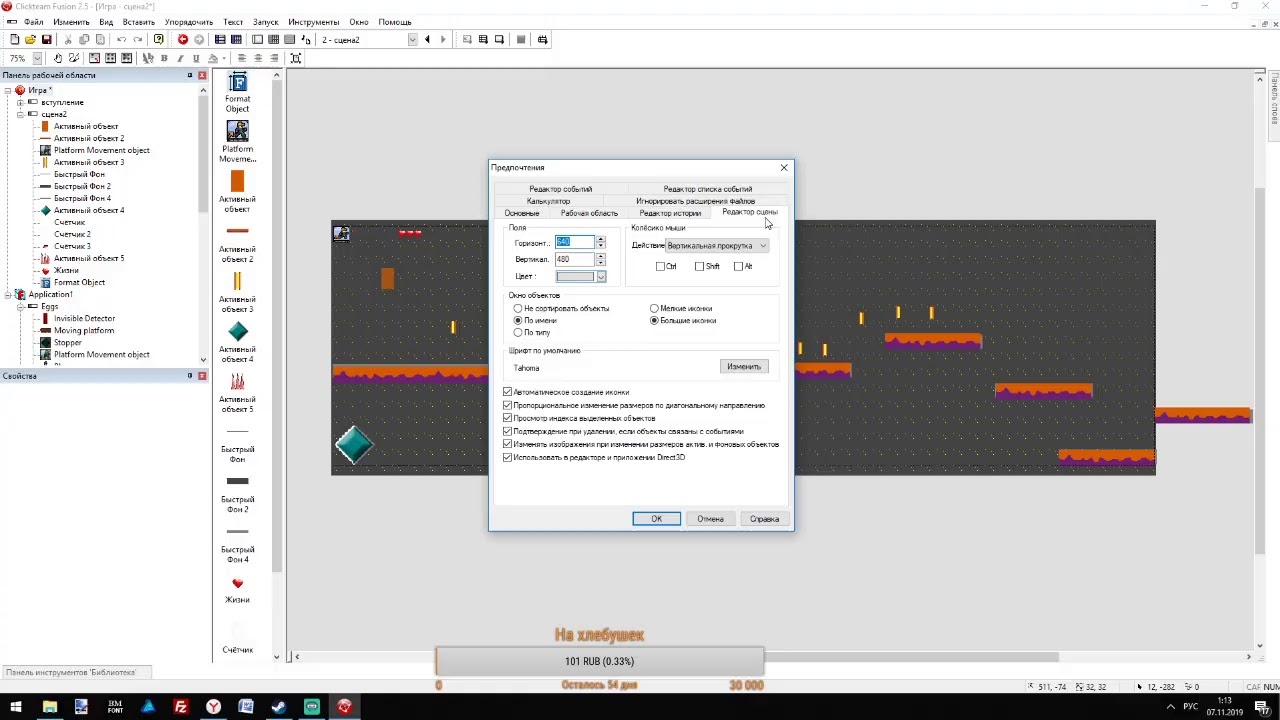Open the Файл menu
Viewport: 1280px width, 720px height.
coord(33,22)
